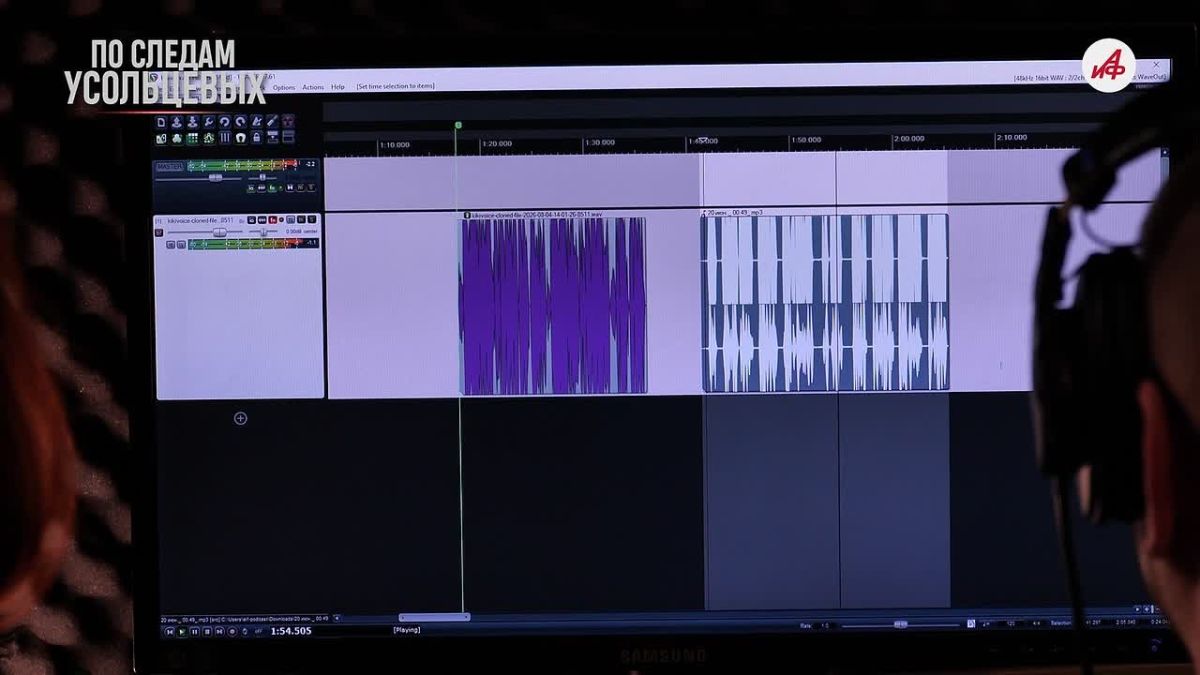Open the Actions menu
This screenshot has width=1200, height=675.
(313, 87)
